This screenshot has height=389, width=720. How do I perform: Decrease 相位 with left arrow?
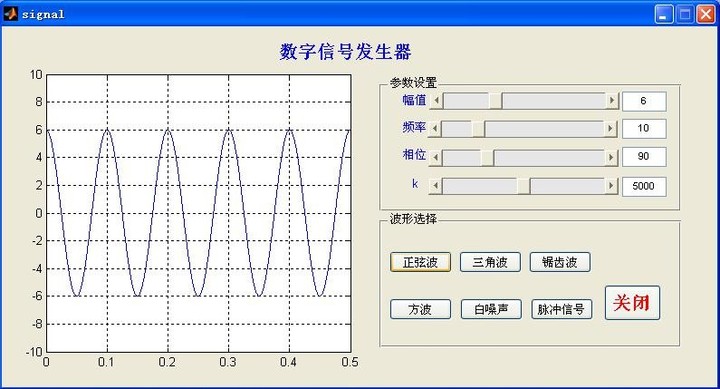click(436, 158)
